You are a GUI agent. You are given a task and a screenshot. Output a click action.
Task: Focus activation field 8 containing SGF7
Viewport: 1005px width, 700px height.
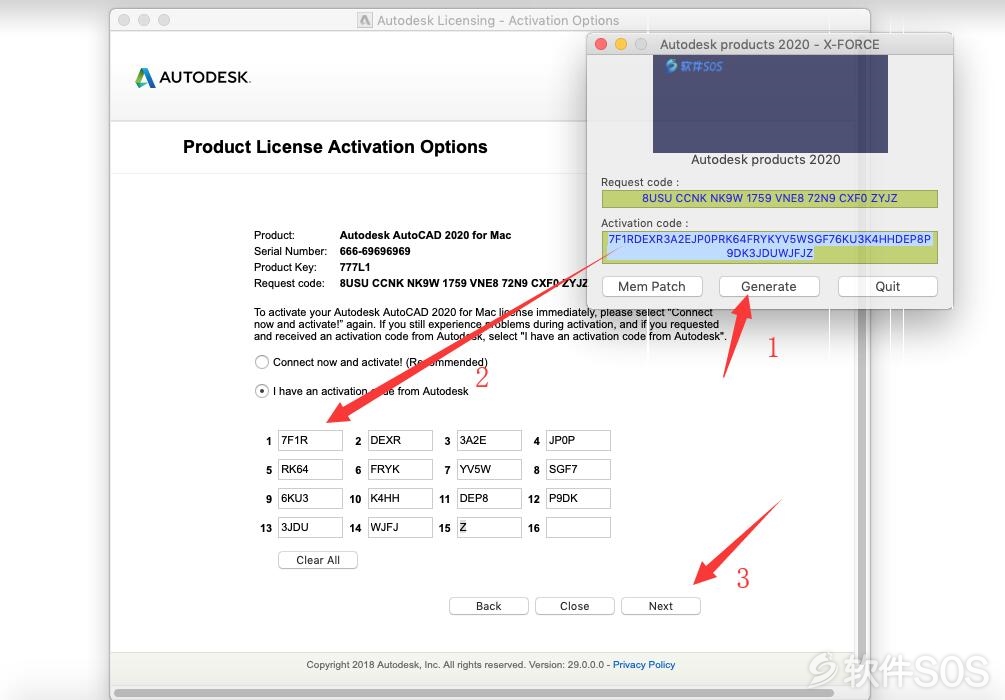578,469
